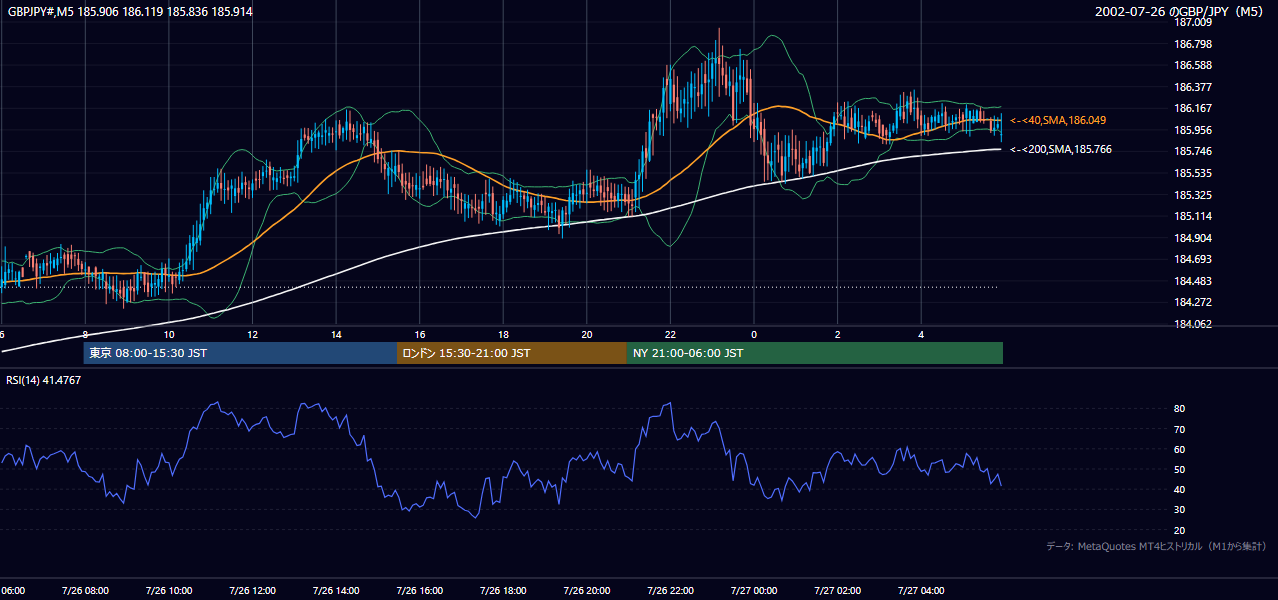Click hour tick 16 under price chart
The width and height of the screenshot is (1278, 600).
pyautogui.click(x=420, y=335)
